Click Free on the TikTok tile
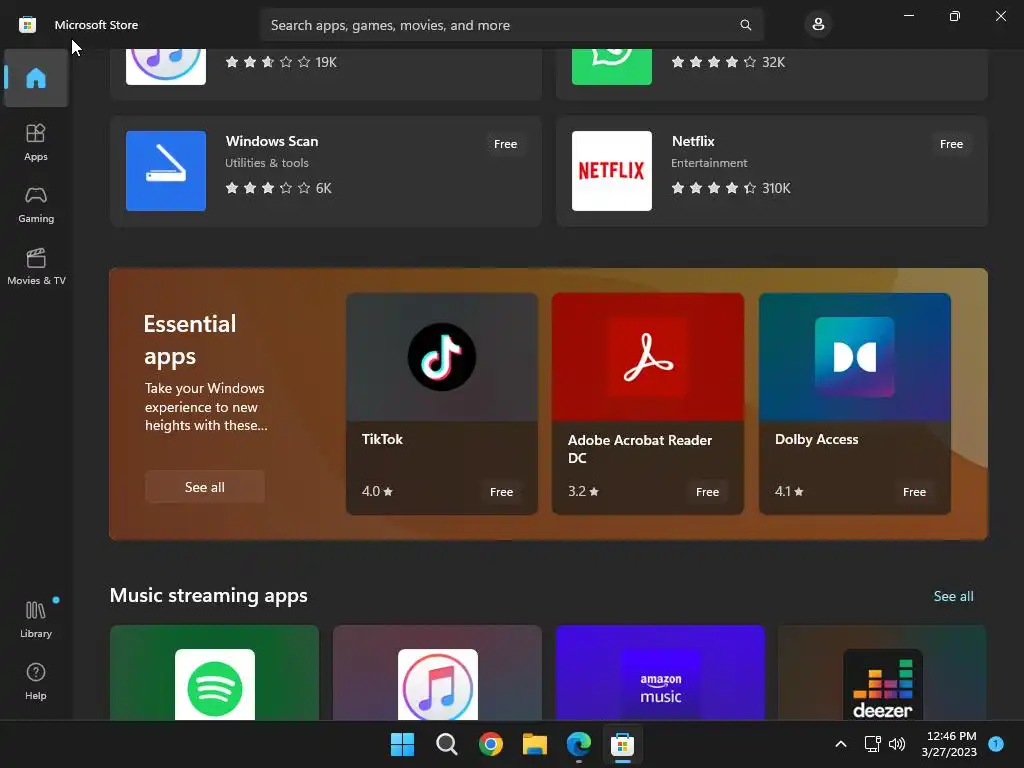 [x=502, y=492]
